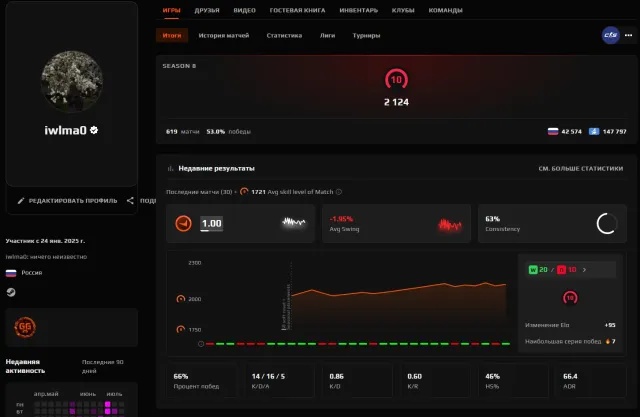Click the 2 124 Elo value
Viewport: 640px width, 417px height.
tap(396, 102)
